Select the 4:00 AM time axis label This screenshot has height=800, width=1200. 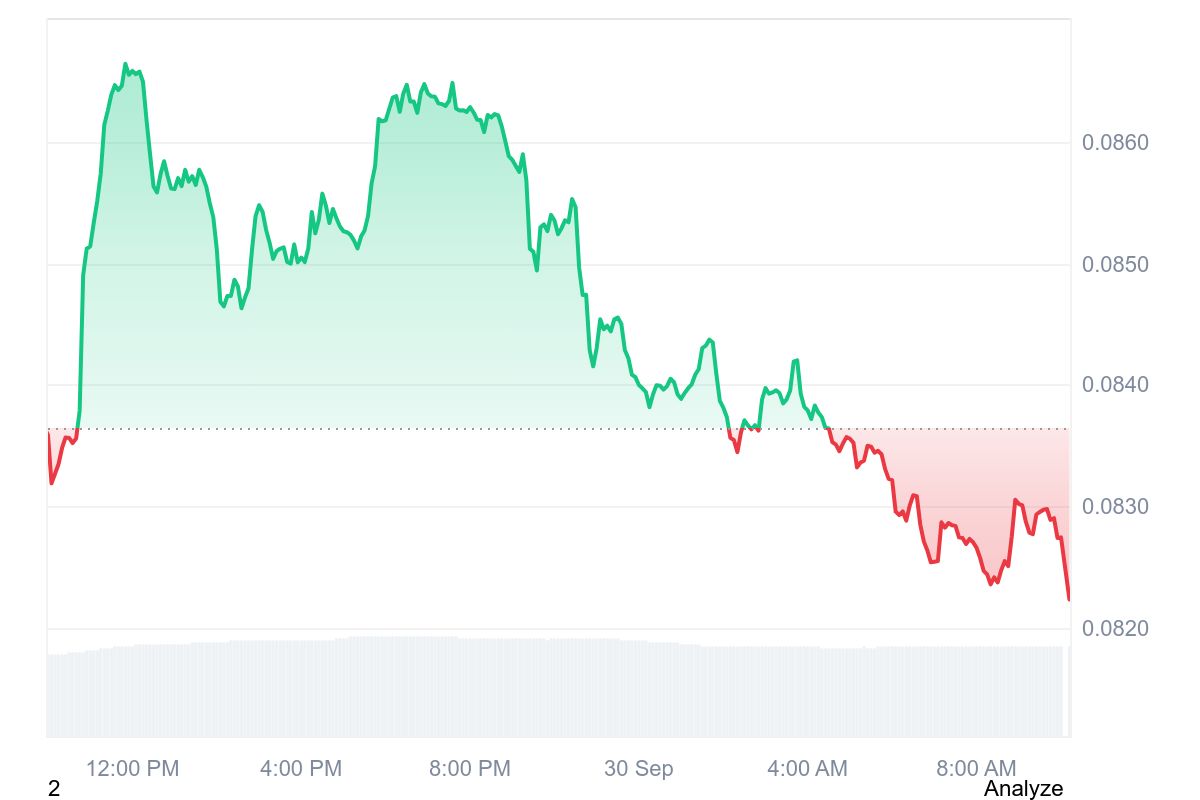[x=807, y=769]
